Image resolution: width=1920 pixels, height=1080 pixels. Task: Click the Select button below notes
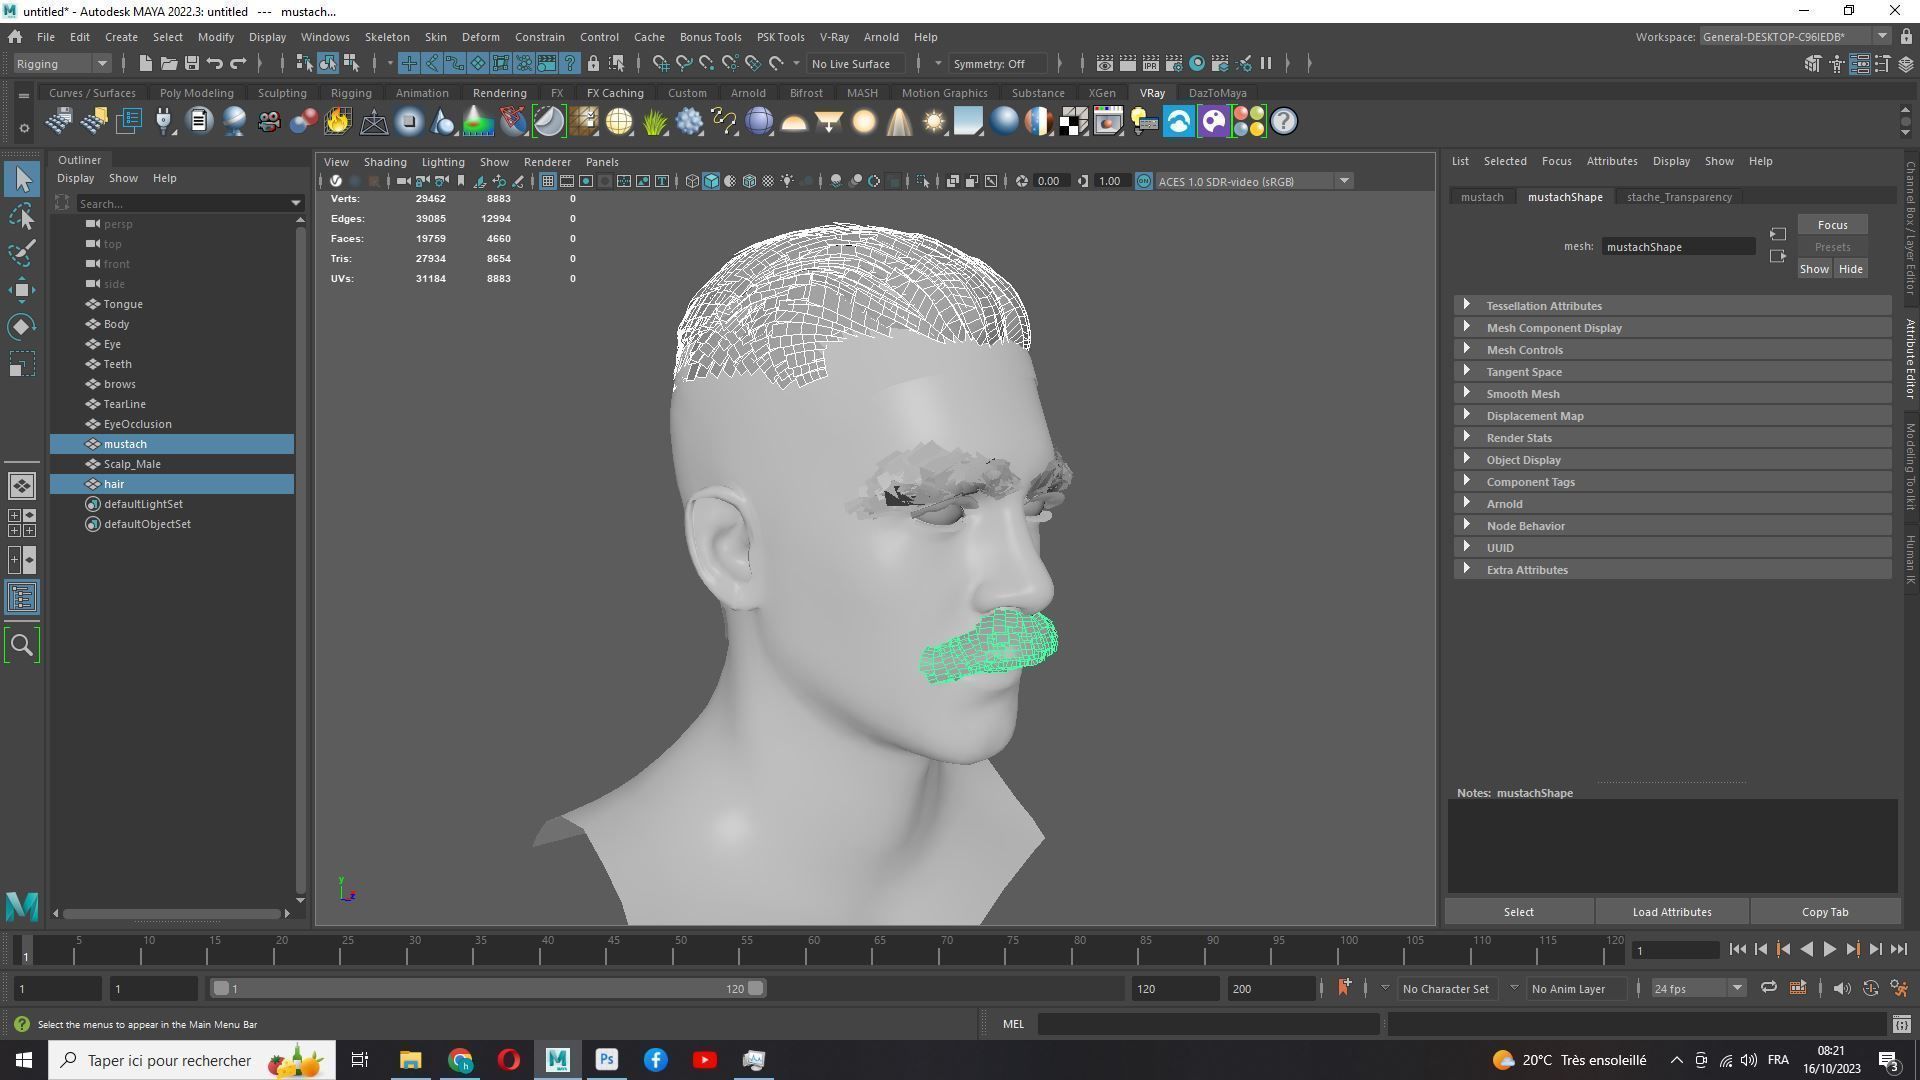[x=1518, y=912]
